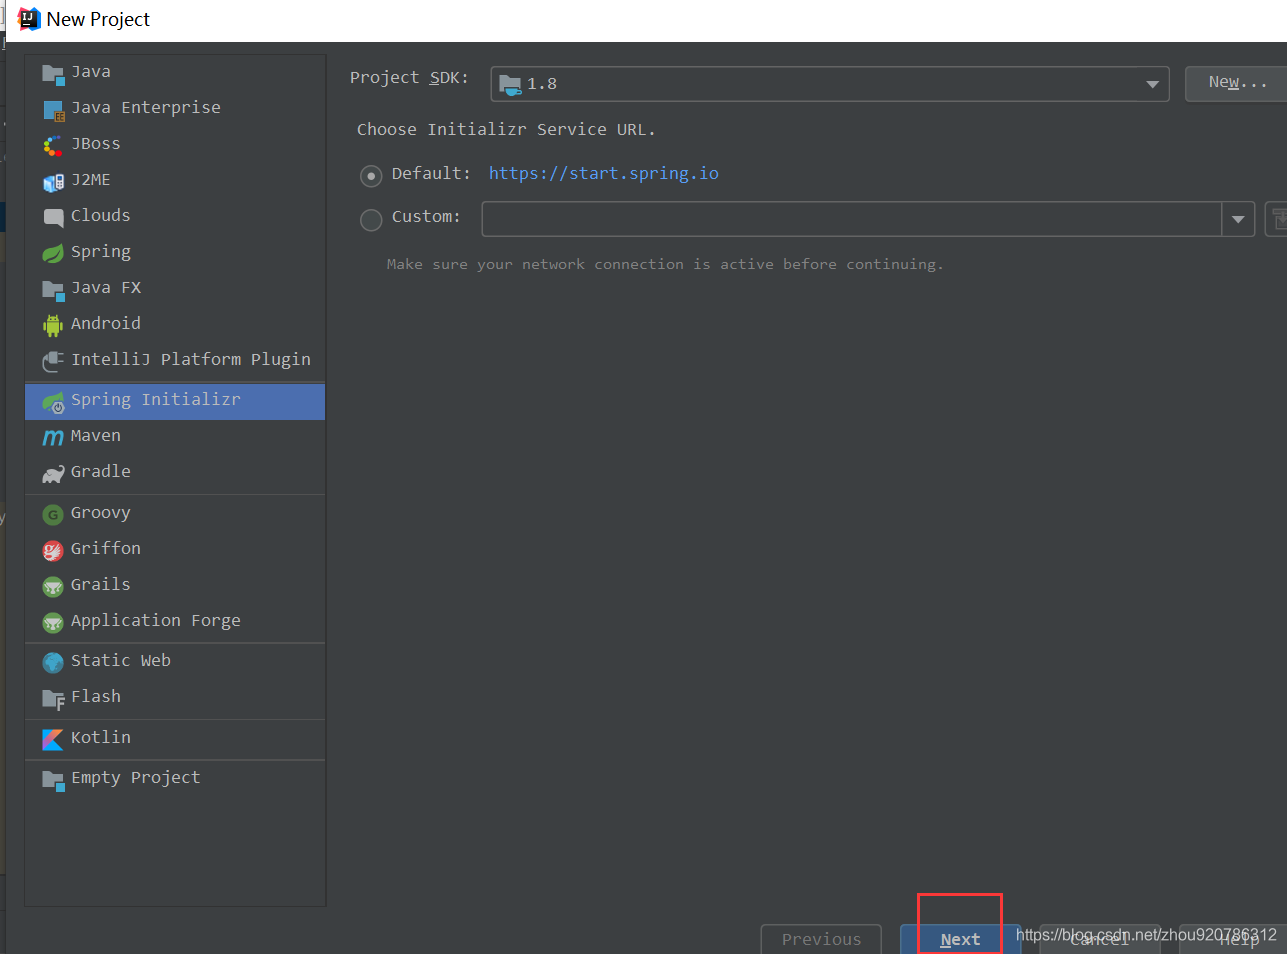Screen dimensions: 1287x954
Task: Click the Kotlin K icon
Action: [x=53, y=739]
